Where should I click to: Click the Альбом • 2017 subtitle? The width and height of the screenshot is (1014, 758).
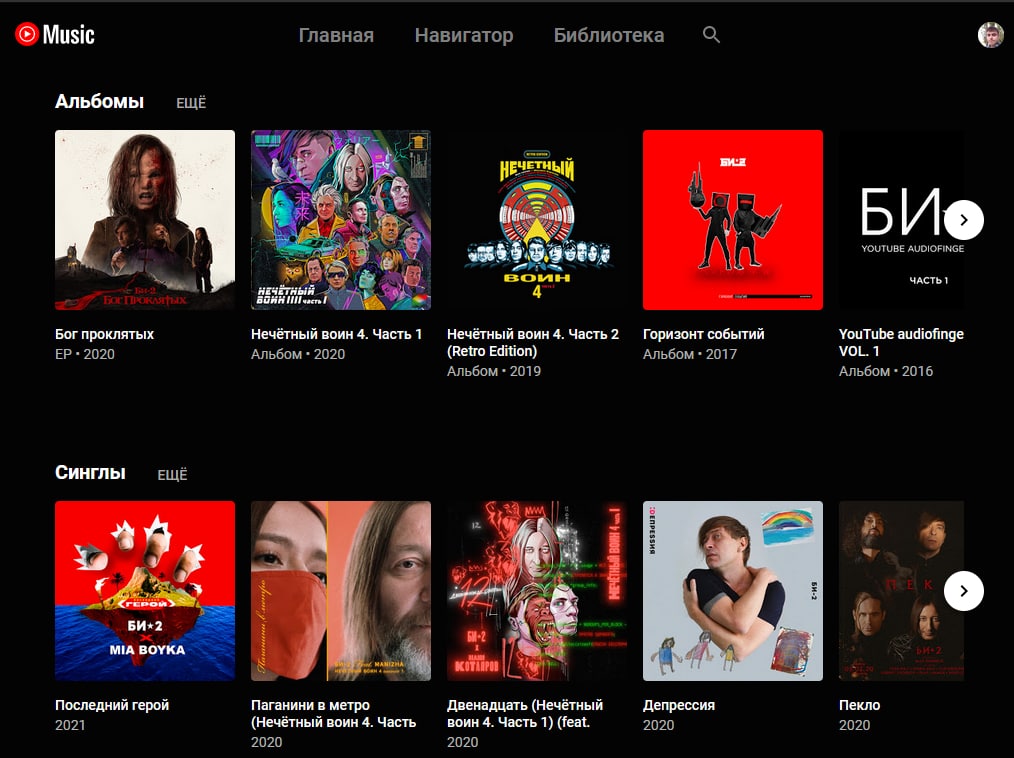pos(690,354)
